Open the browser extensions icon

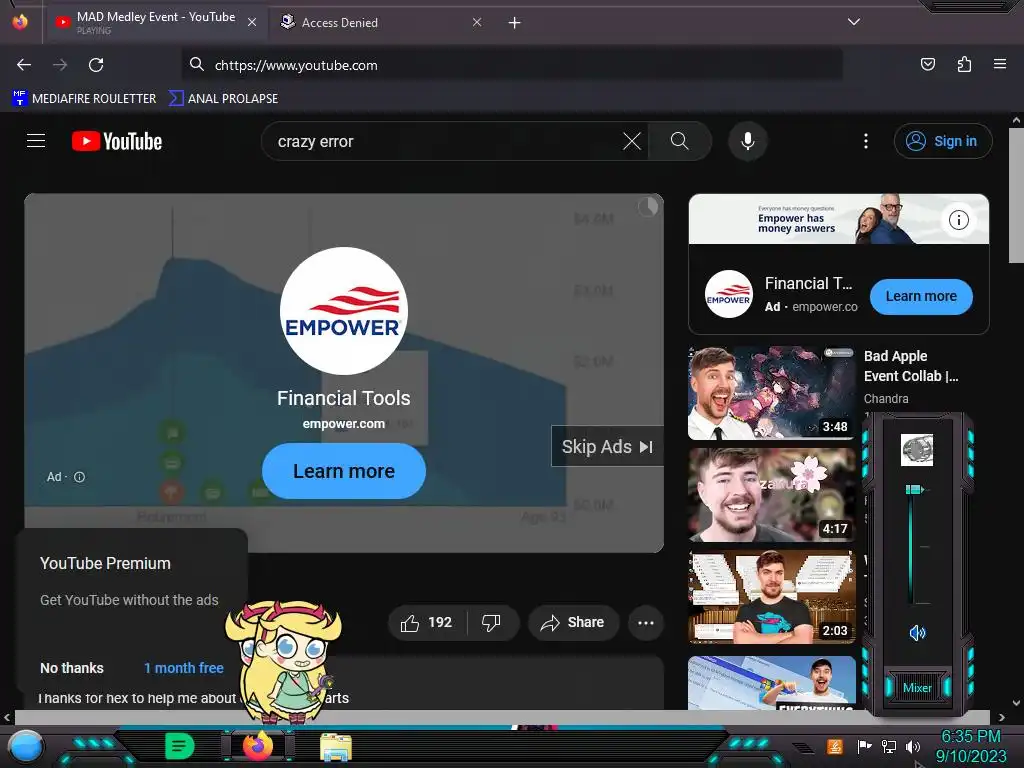pyautogui.click(x=964, y=64)
